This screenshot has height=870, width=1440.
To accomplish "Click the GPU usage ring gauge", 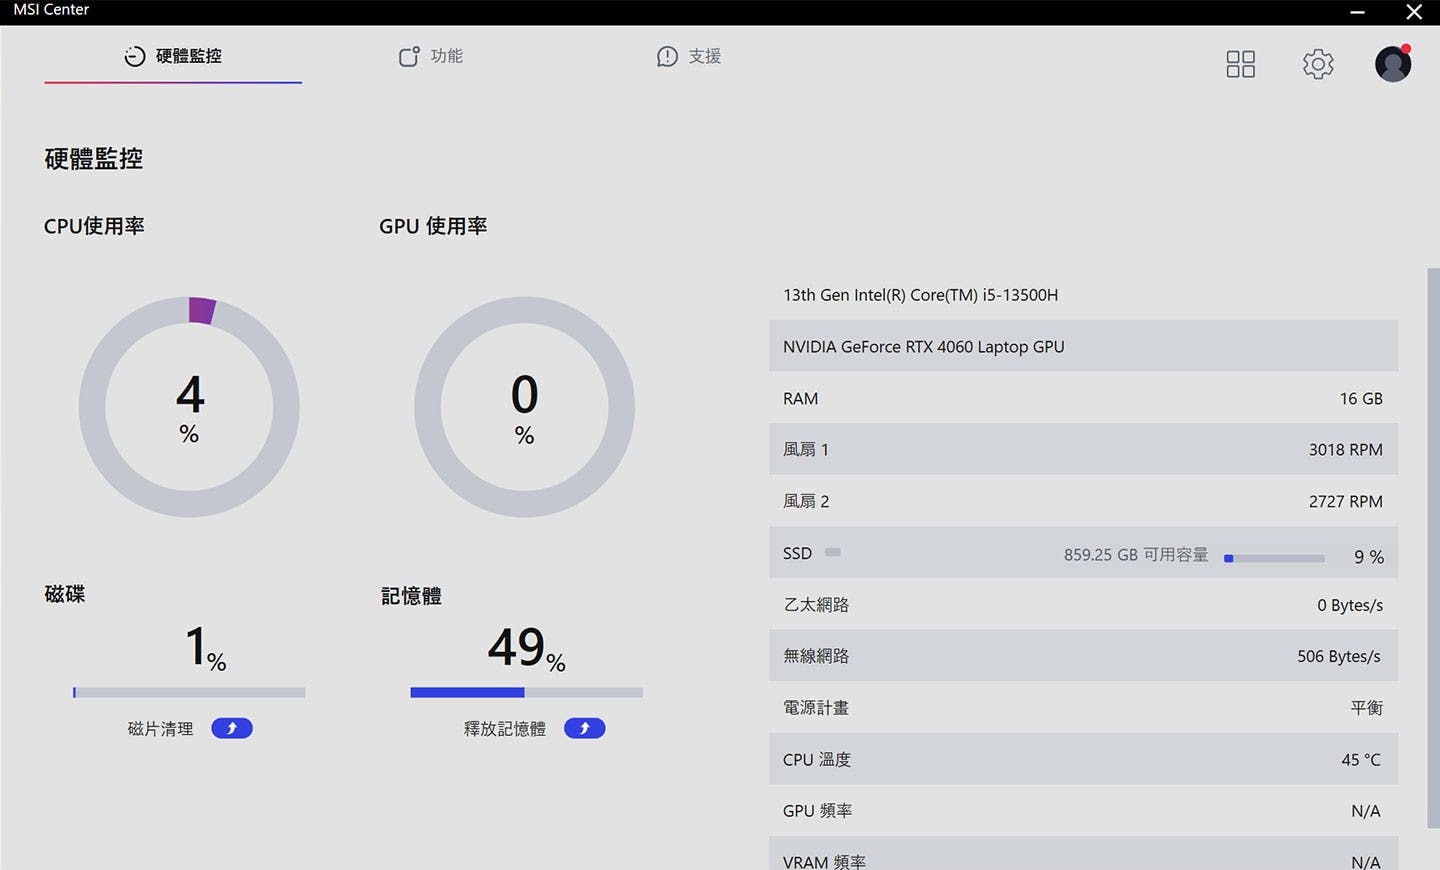I will click(524, 407).
